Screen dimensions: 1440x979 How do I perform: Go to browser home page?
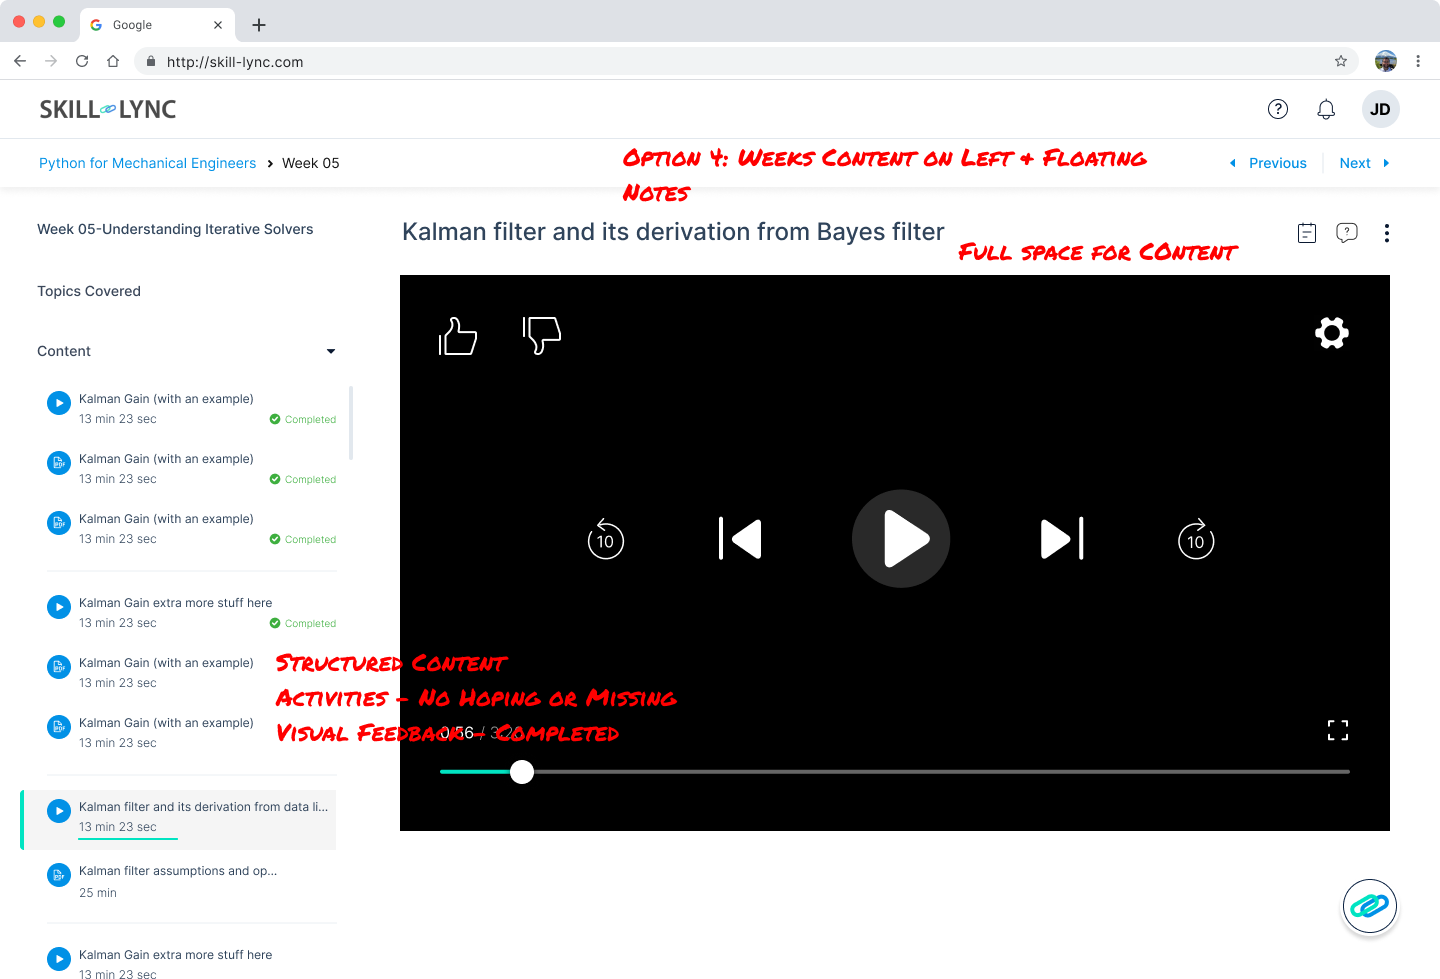pyautogui.click(x=113, y=61)
